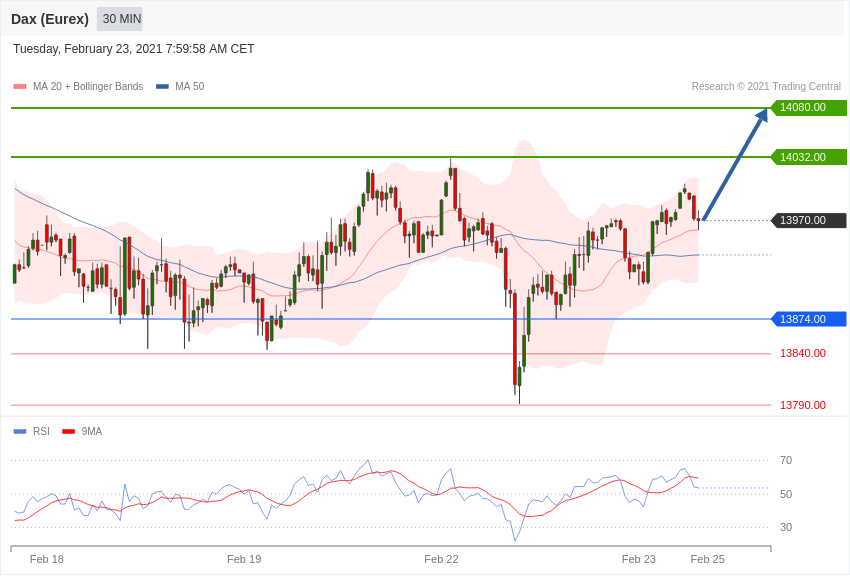Click the MA 20 + Bollinger Bands legend label

coord(88,86)
